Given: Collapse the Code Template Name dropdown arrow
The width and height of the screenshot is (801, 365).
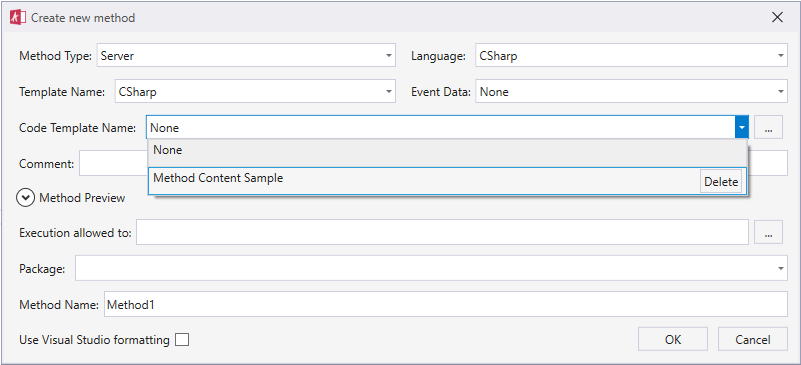Looking at the screenshot, I should click(742, 127).
